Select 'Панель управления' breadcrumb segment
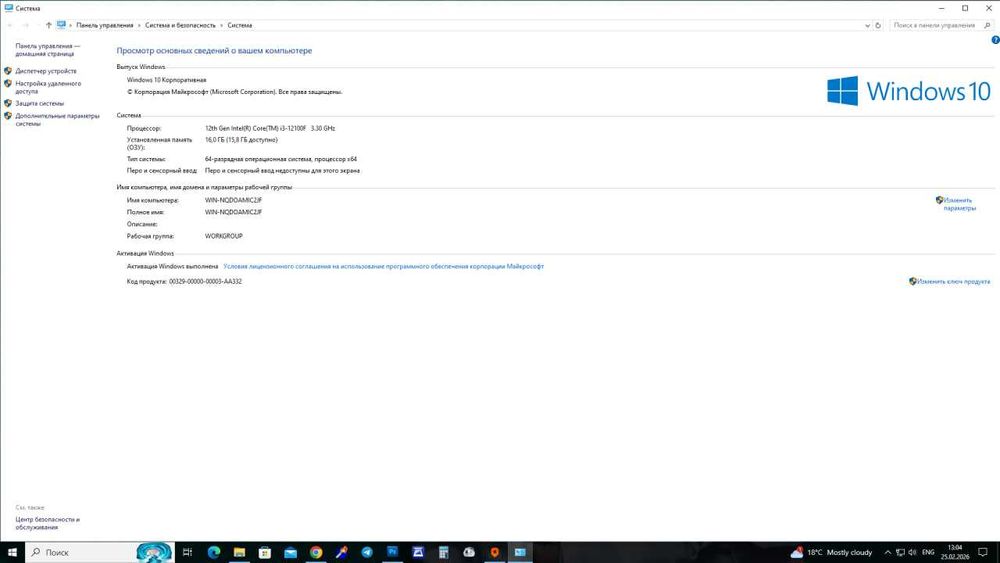Viewport: 1000px width, 563px height. [105, 26]
